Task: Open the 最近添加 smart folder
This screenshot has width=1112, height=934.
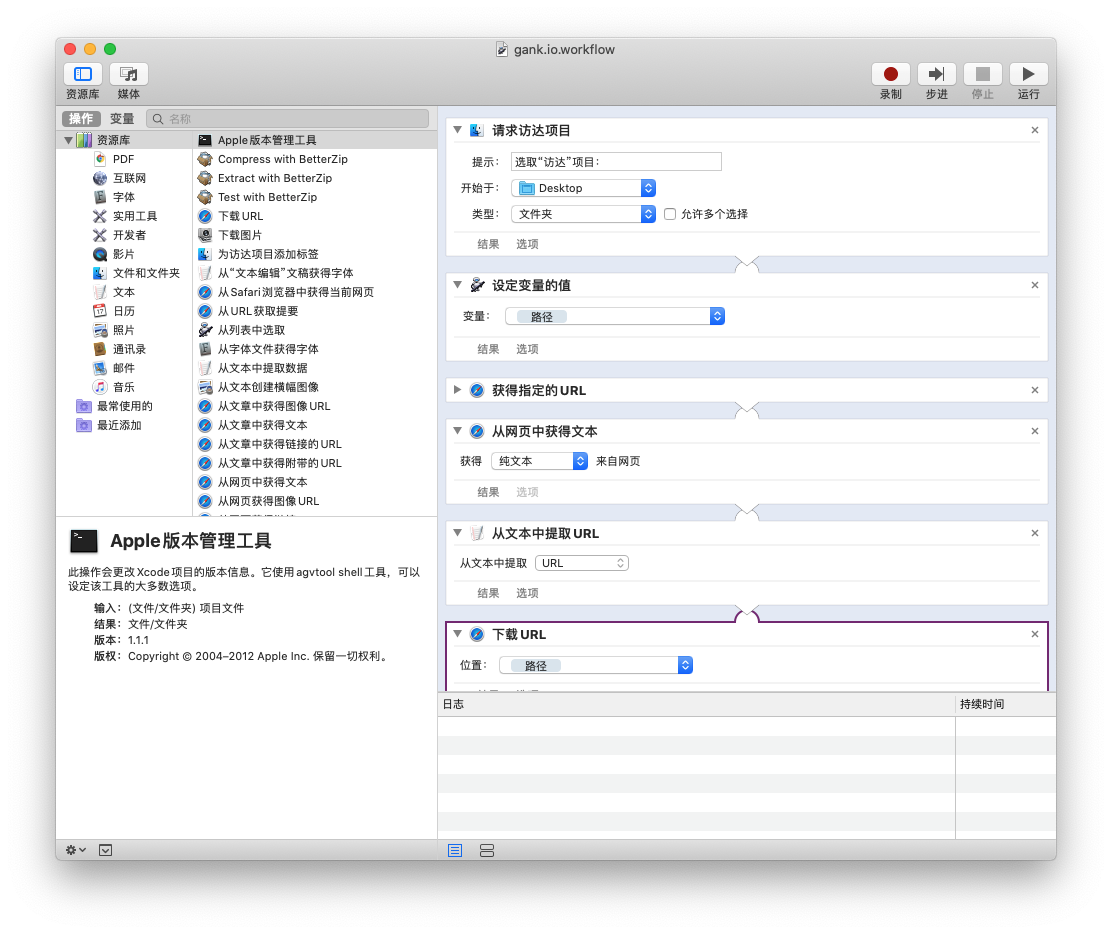Action: coord(118,425)
